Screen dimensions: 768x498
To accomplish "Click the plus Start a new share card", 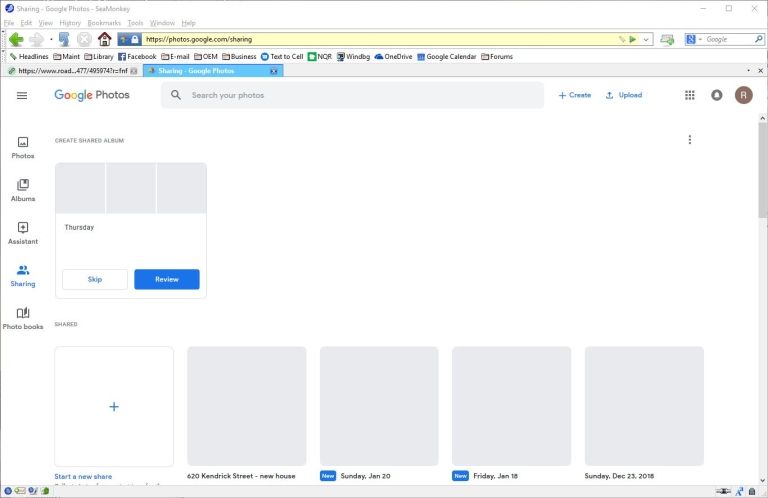I will (x=114, y=406).
